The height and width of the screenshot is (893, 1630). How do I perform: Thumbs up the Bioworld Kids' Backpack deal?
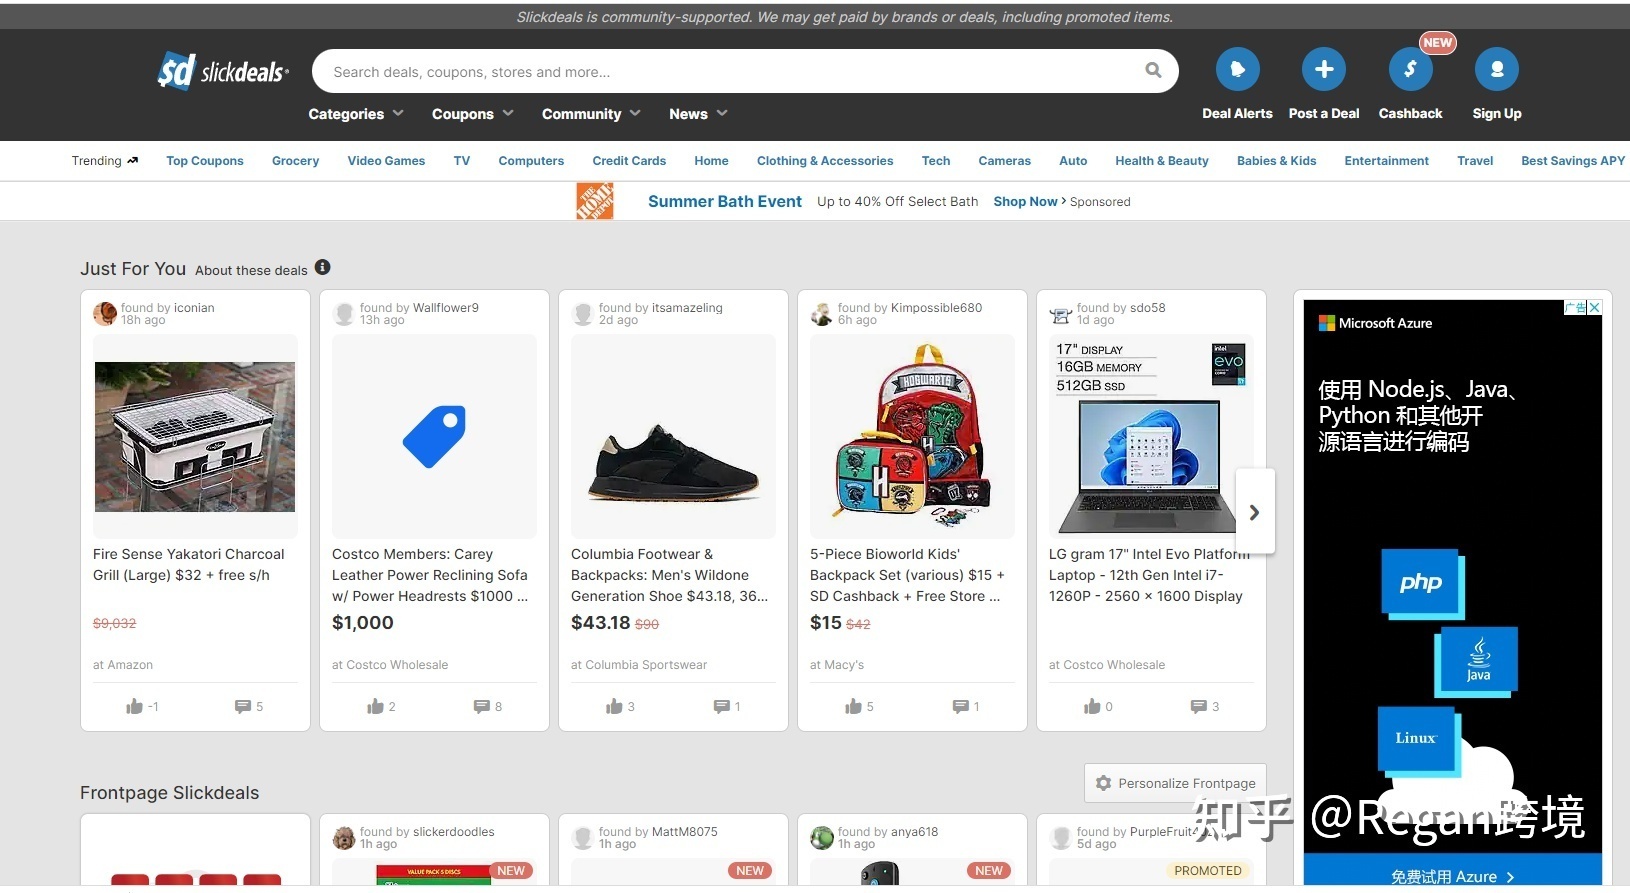853,706
